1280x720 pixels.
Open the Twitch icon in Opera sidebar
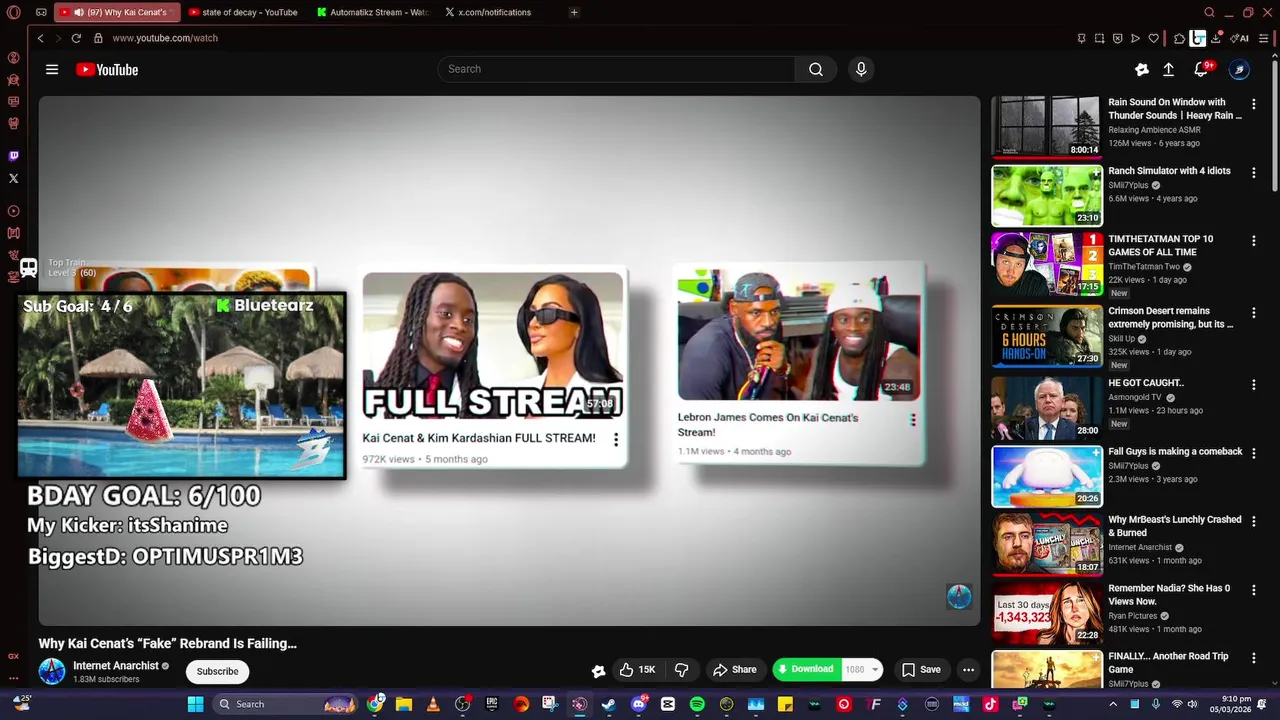coord(13,156)
